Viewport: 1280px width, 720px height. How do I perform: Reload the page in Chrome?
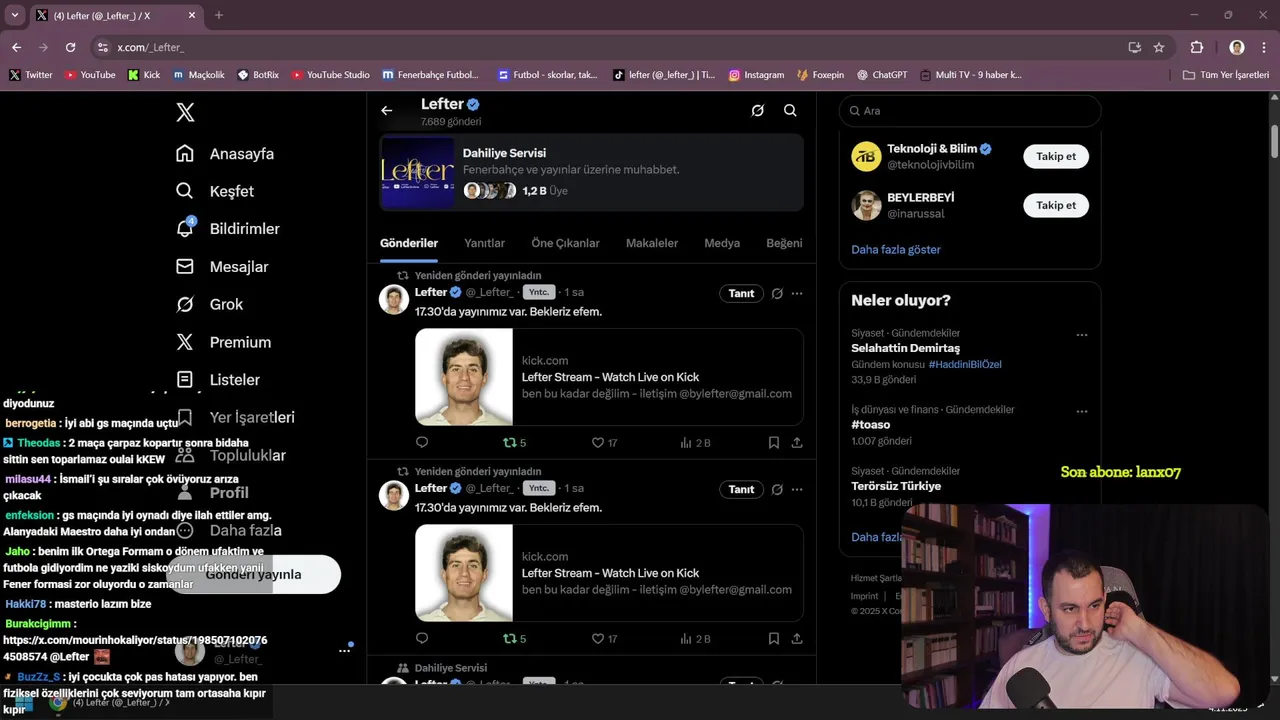click(x=70, y=47)
